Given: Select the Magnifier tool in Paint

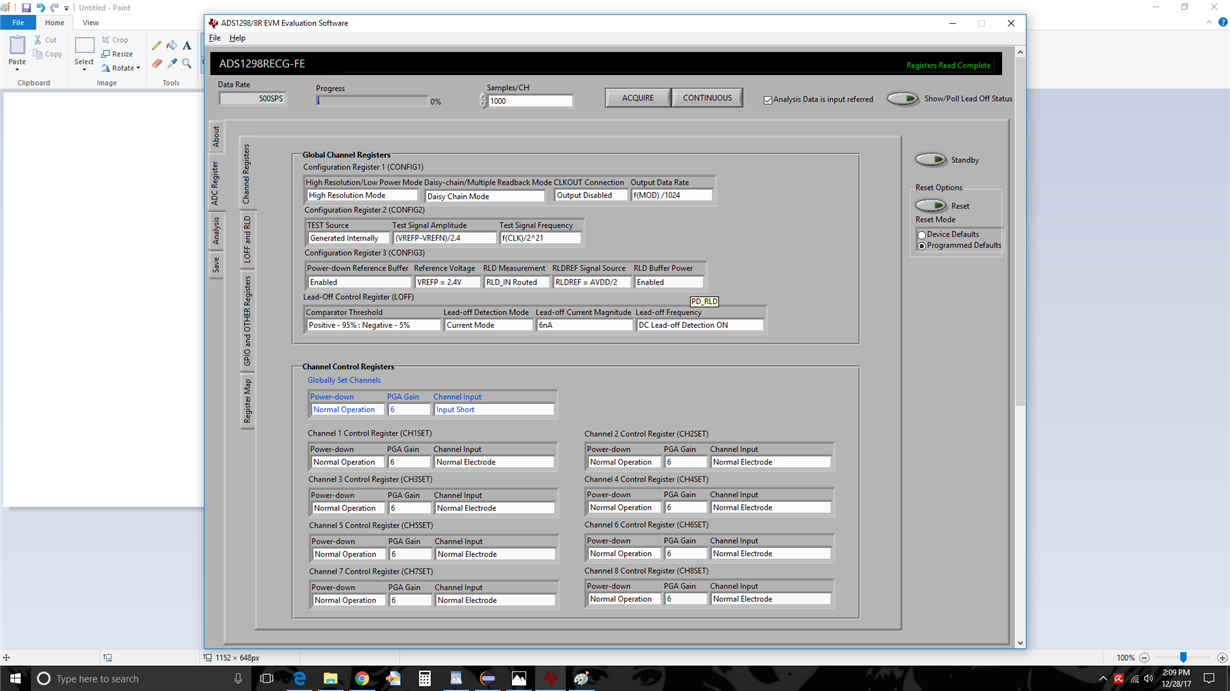Looking at the screenshot, I should (x=187, y=64).
